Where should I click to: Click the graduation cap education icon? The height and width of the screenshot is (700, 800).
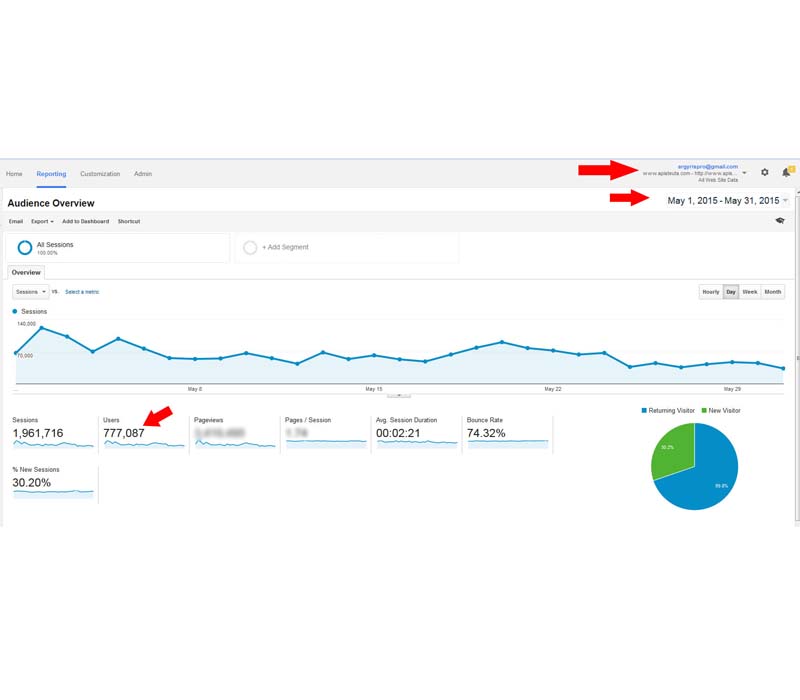point(780,221)
